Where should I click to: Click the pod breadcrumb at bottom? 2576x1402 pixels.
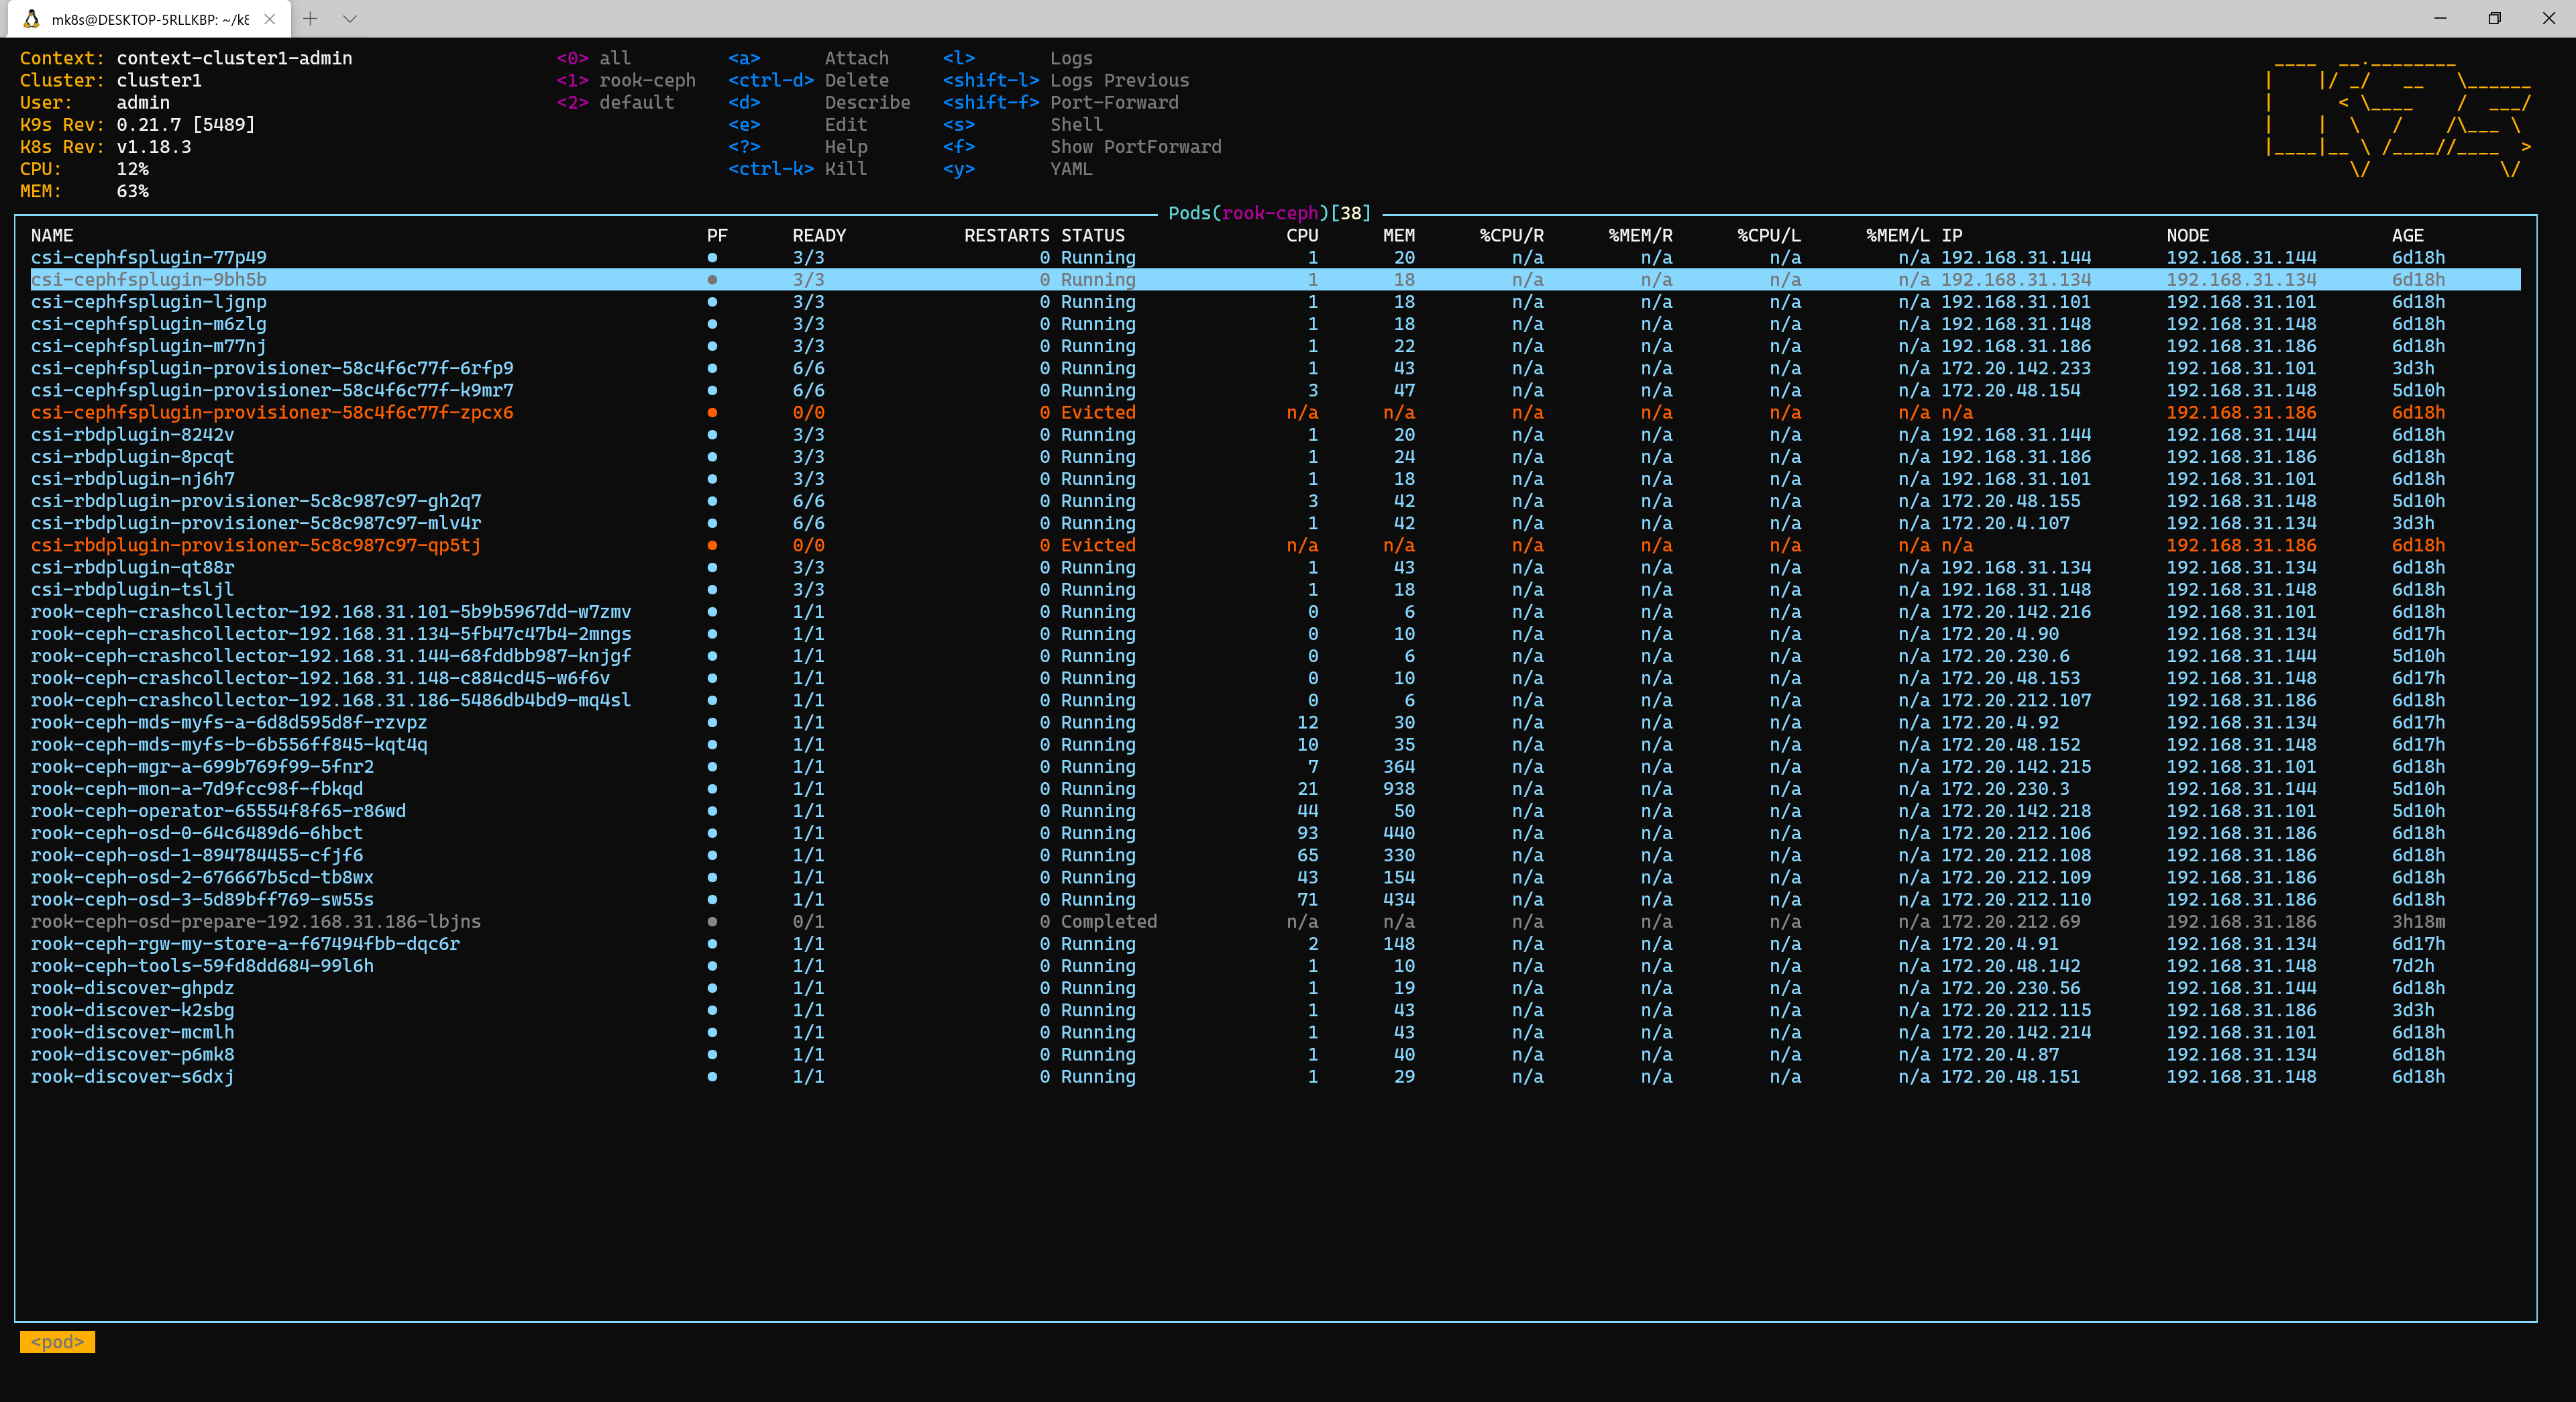click(57, 1342)
